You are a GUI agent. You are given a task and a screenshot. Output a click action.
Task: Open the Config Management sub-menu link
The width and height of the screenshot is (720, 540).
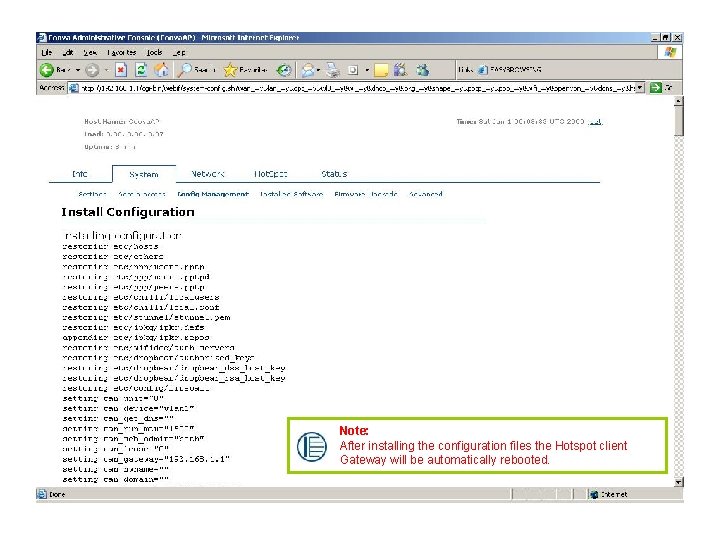(x=213, y=194)
